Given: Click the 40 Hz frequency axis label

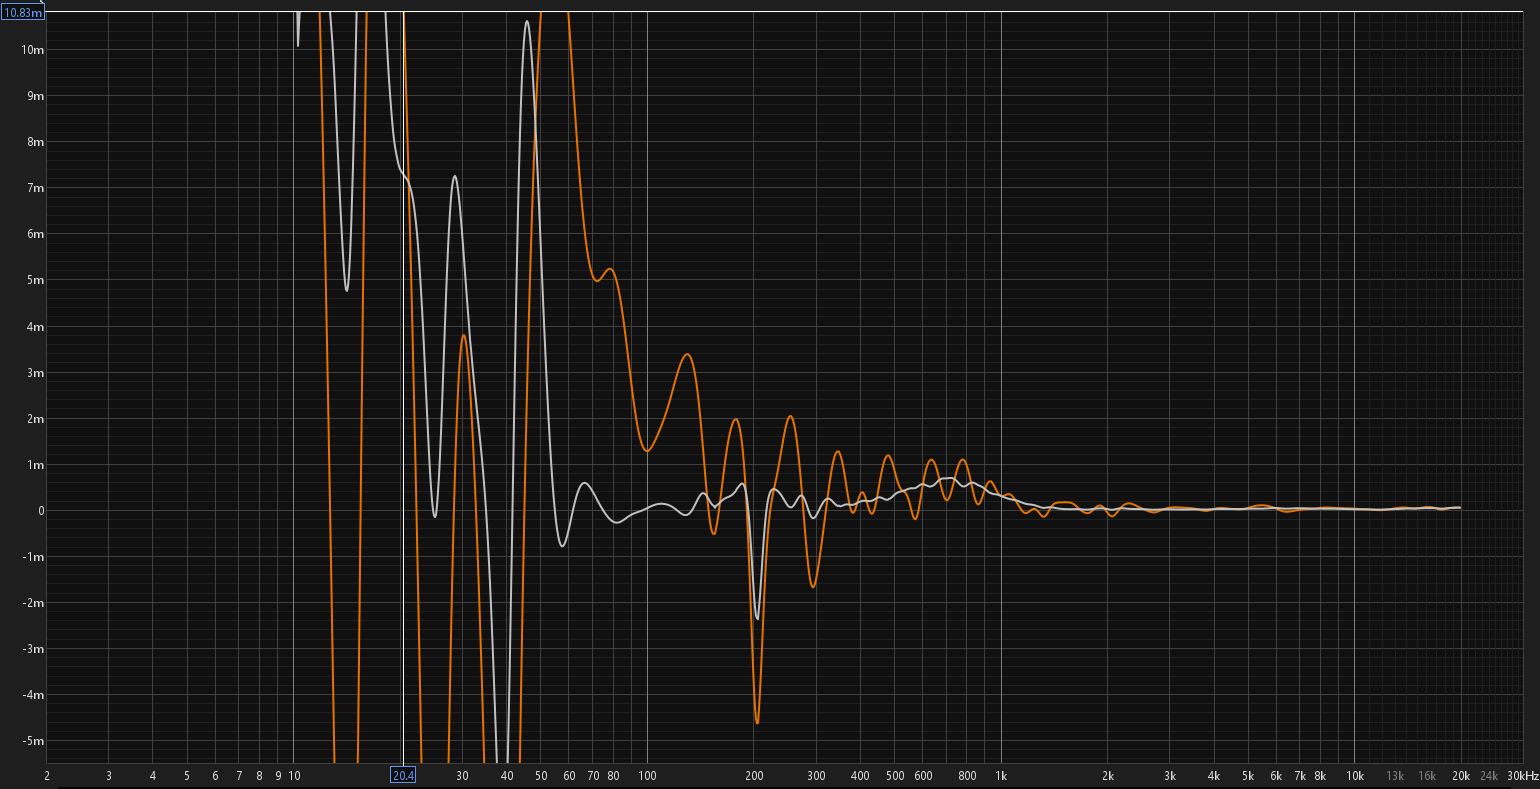Looking at the screenshot, I should pyautogui.click(x=507, y=776).
